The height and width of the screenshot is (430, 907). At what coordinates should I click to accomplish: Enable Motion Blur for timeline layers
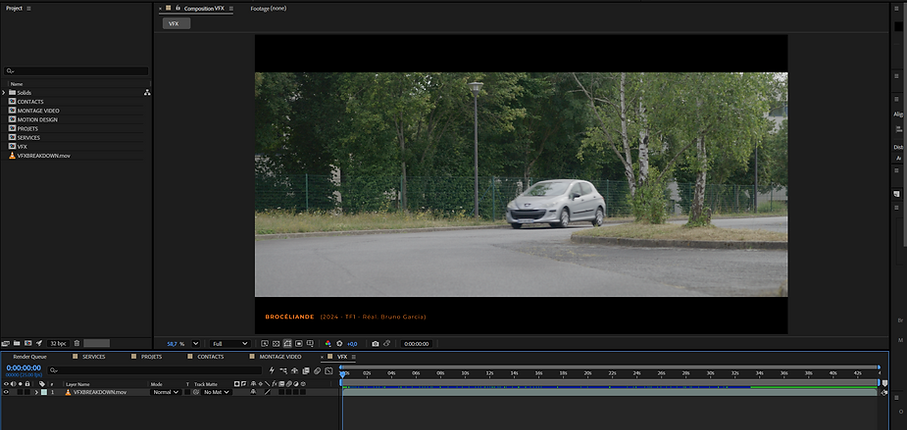click(x=317, y=370)
